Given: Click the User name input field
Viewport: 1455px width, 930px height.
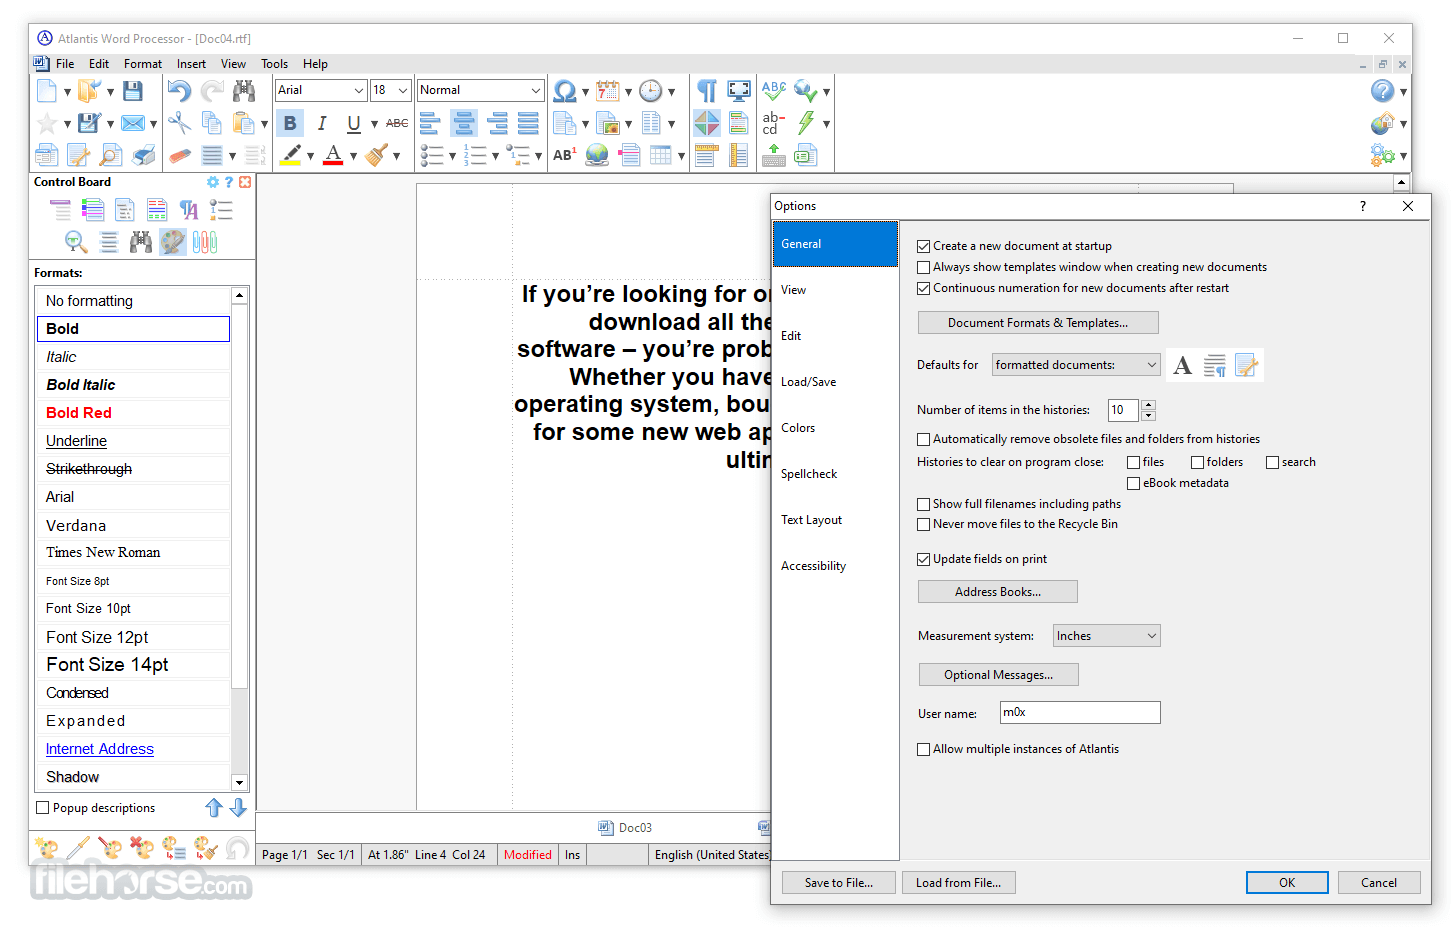Looking at the screenshot, I should coord(1080,712).
